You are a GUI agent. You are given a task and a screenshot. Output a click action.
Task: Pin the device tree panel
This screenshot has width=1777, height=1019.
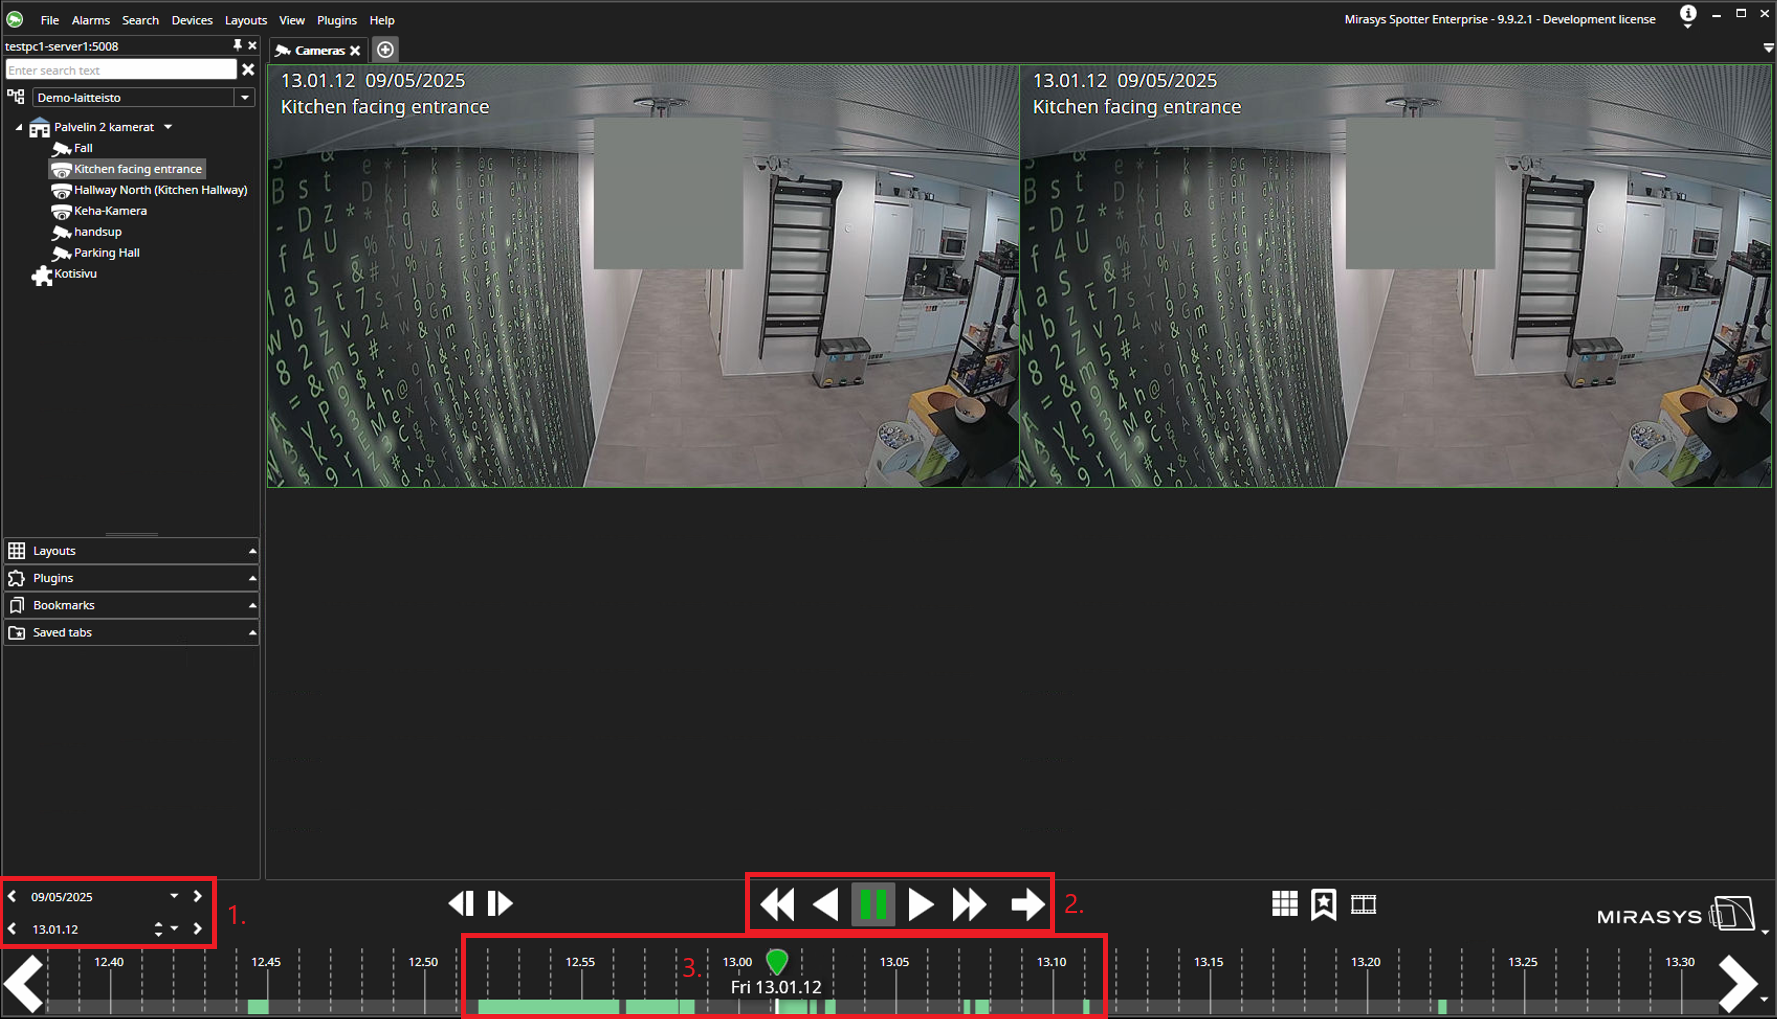(x=237, y=46)
